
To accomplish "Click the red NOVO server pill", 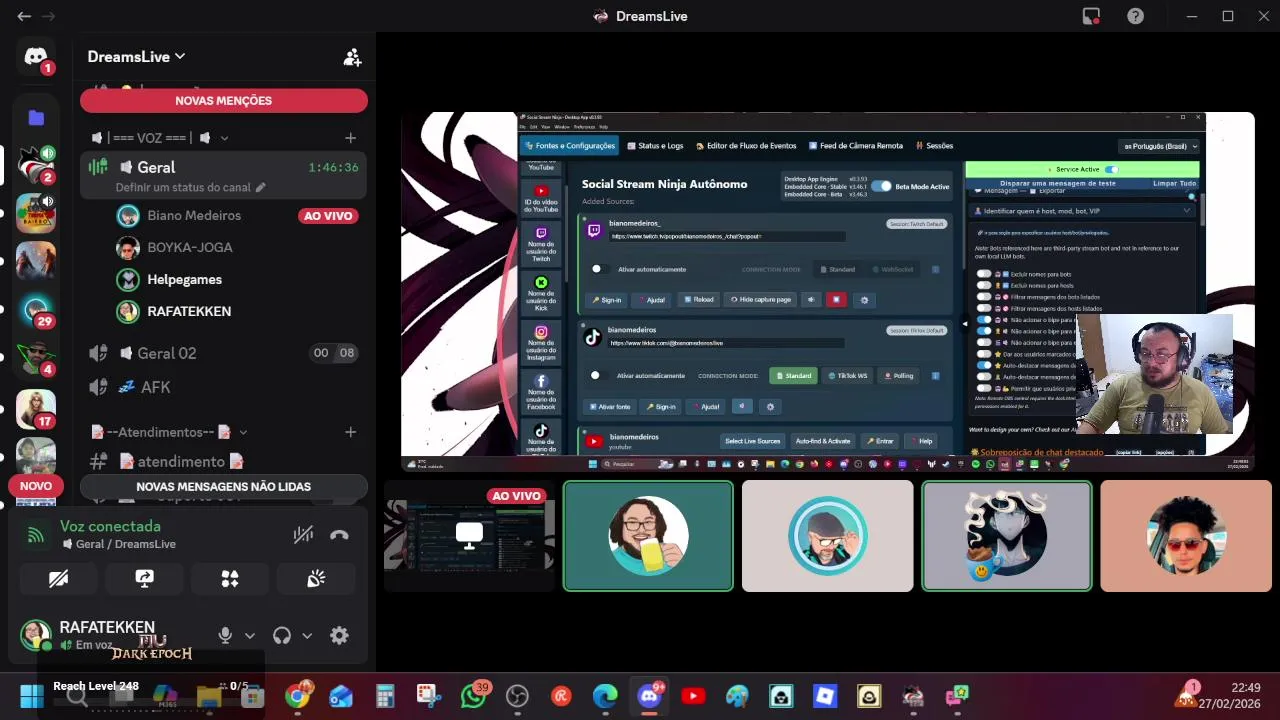I will click(x=36, y=486).
